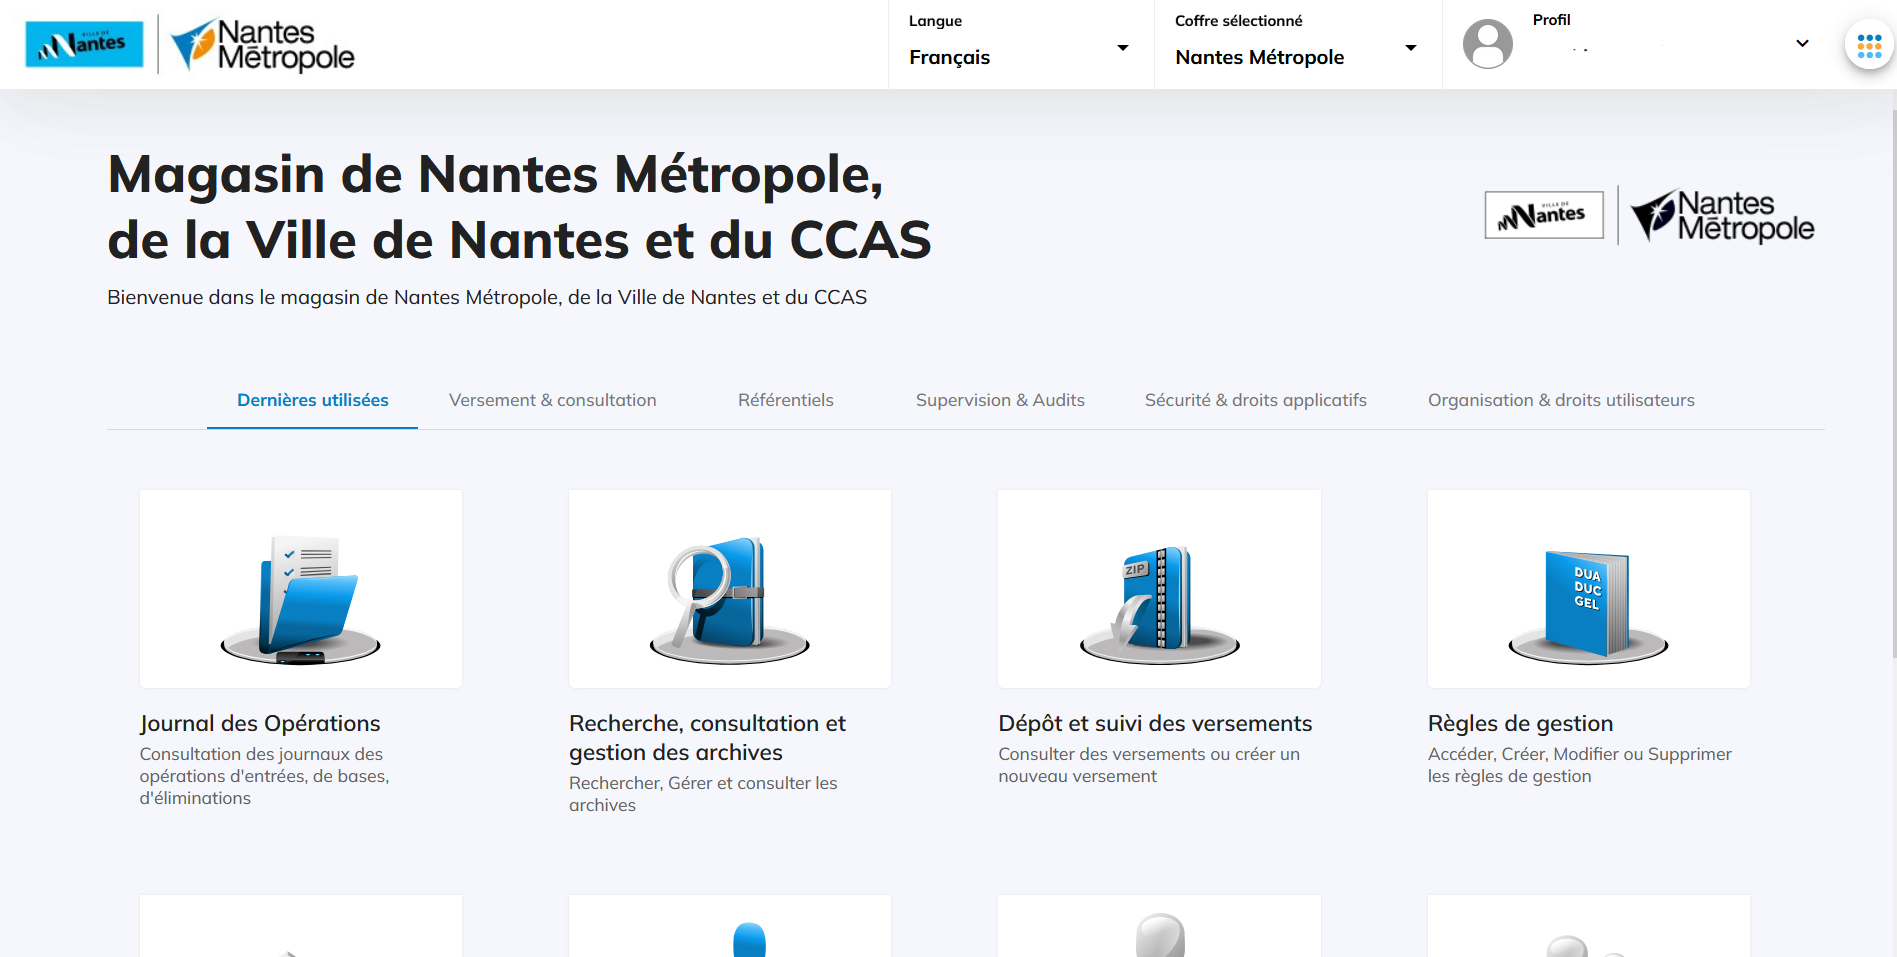Image resolution: width=1897 pixels, height=957 pixels.
Task: Switch to the Référentiels tab
Action: click(x=786, y=400)
